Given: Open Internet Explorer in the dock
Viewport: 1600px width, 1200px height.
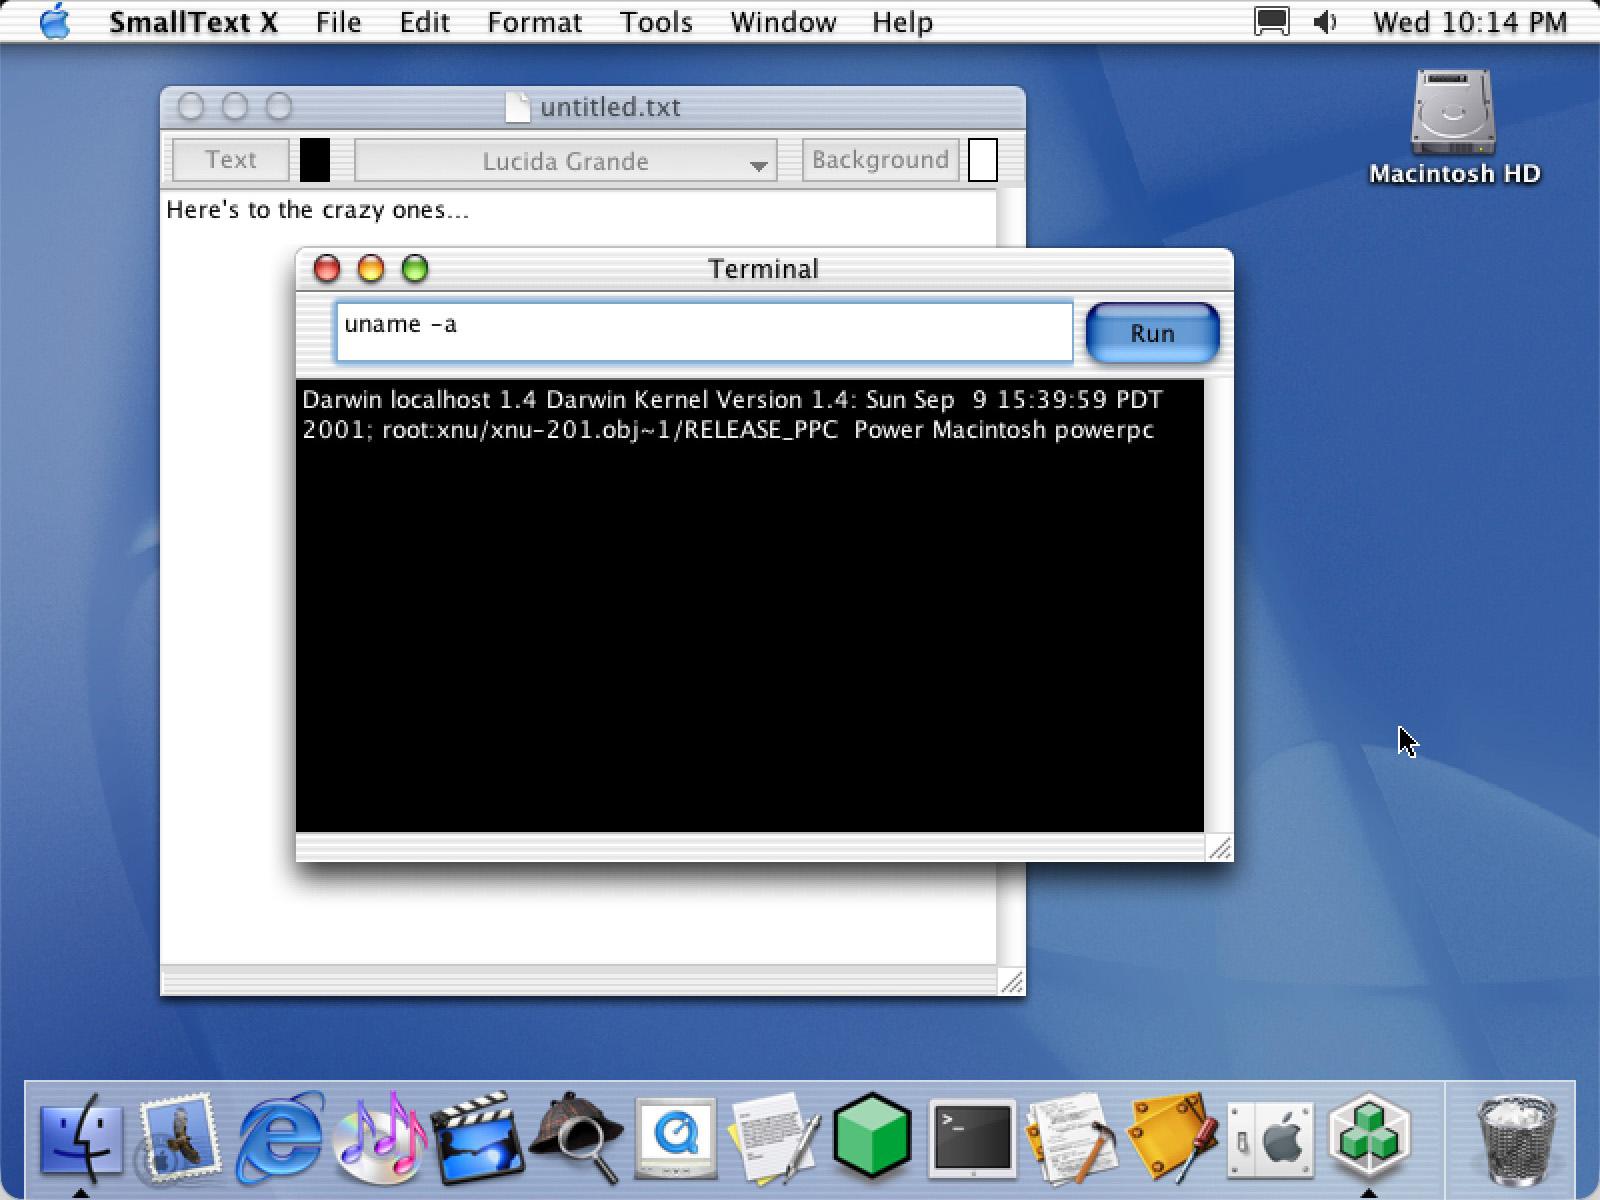Looking at the screenshot, I should 279,1137.
